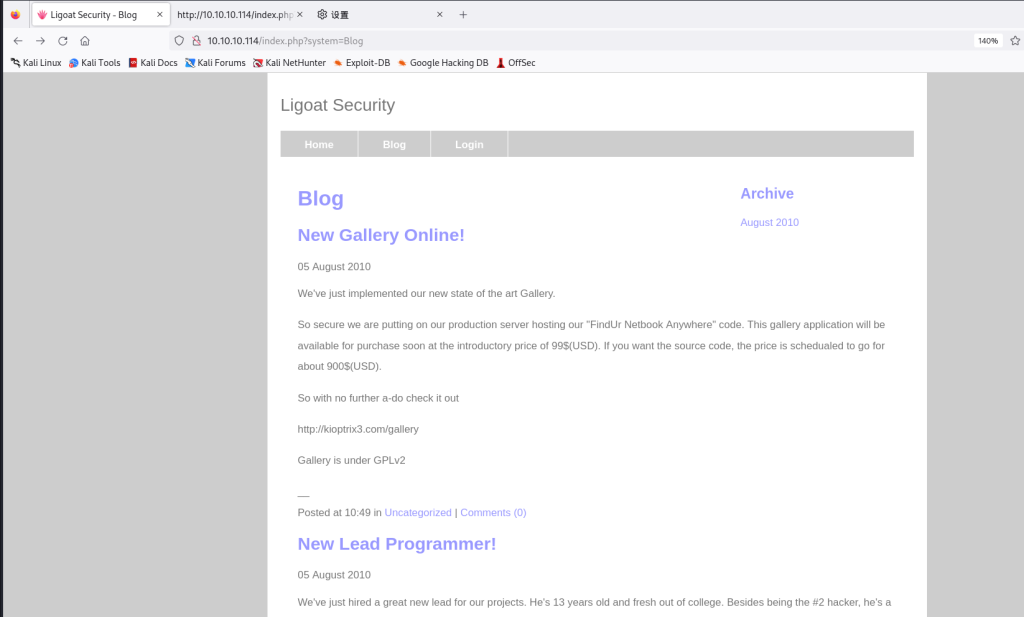Click the Ligoat Security site title
Viewport: 1024px width, 617px height.
(338, 105)
